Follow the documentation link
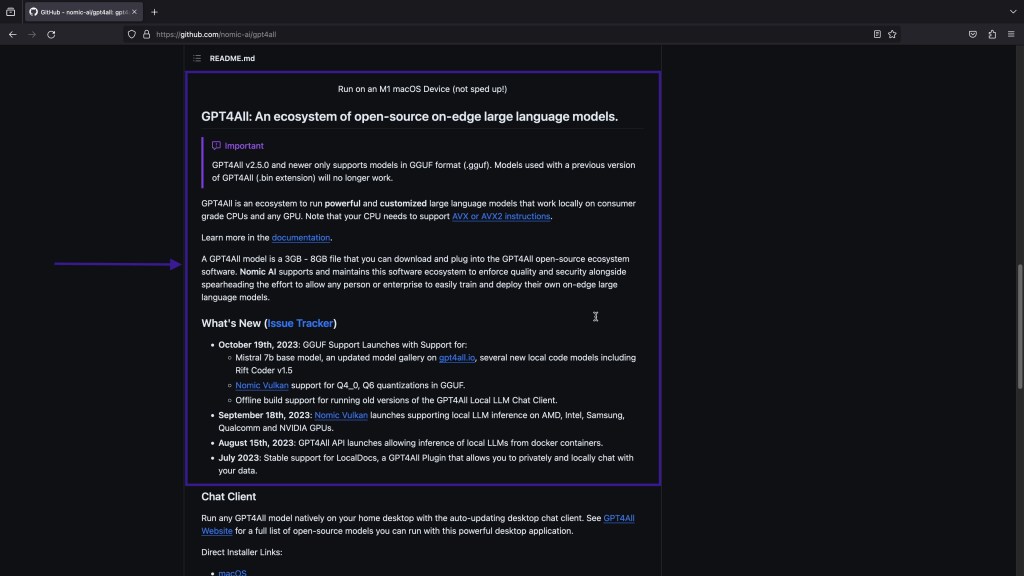 [x=300, y=238]
